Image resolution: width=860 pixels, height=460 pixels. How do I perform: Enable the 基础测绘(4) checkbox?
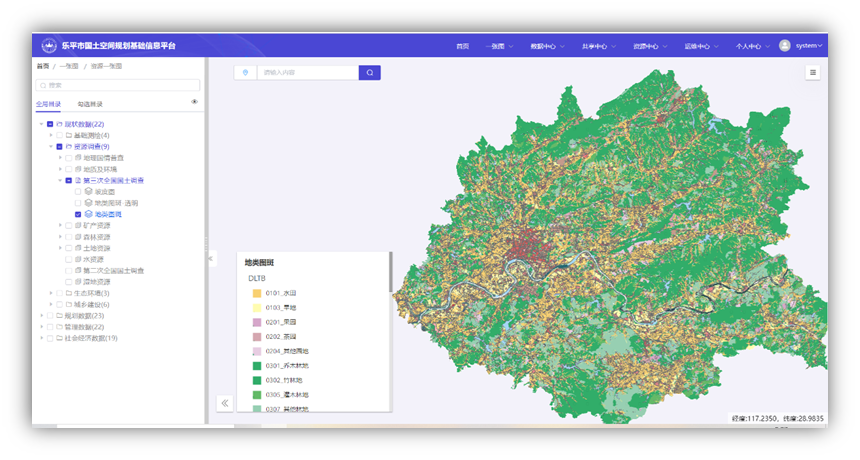[59, 135]
